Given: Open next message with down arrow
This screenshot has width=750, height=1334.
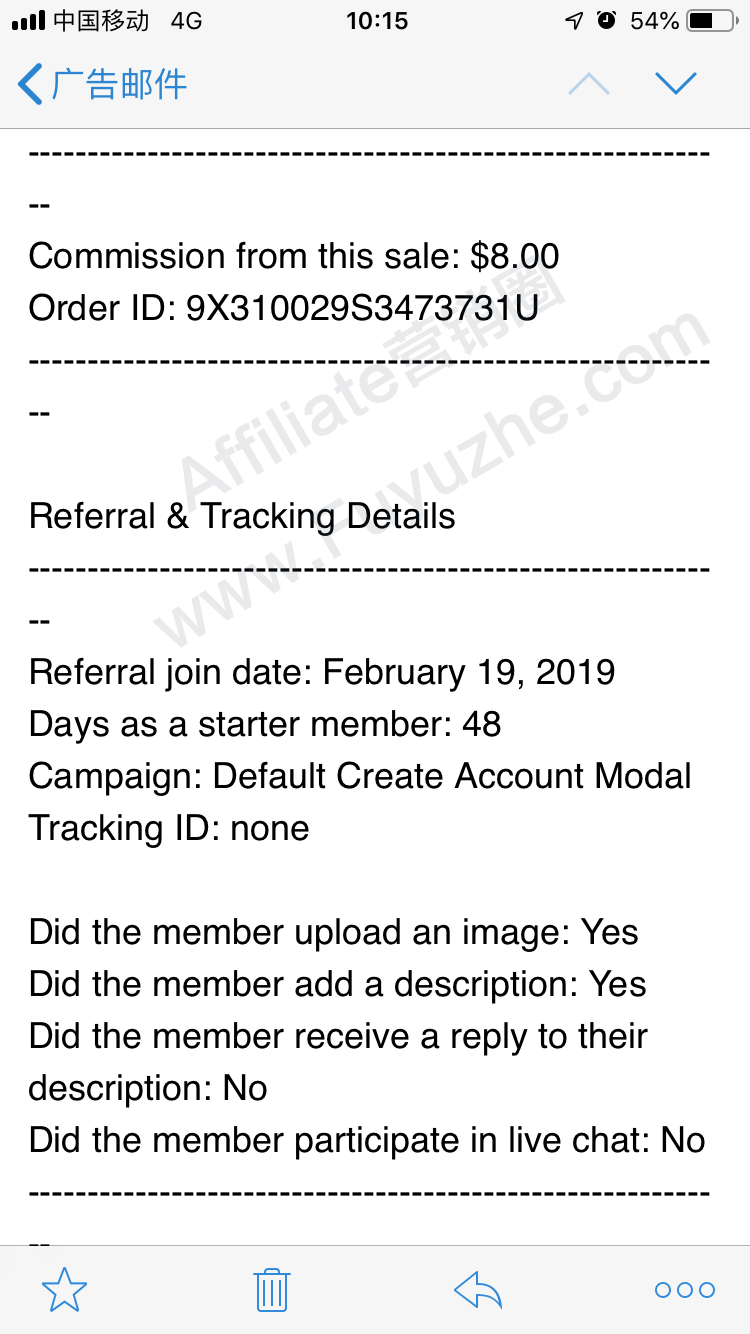Looking at the screenshot, I should tap(676, 84).
